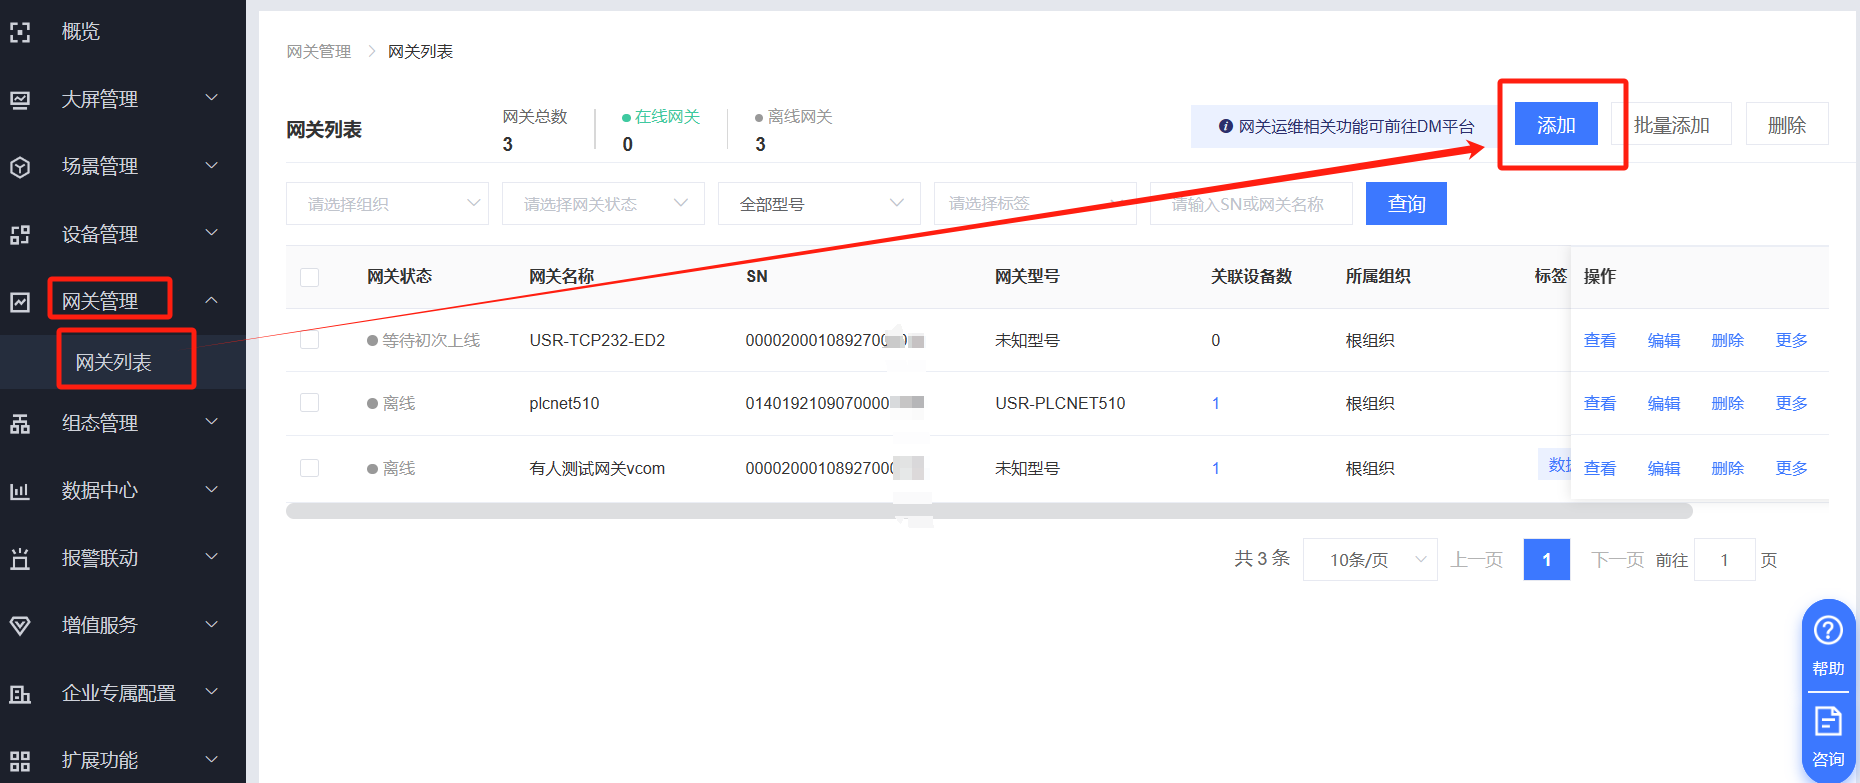This screenshot has width=1860, height=783.
Task: Open the 咨询 consultation document icon
Action: (x=1828, y=721)
